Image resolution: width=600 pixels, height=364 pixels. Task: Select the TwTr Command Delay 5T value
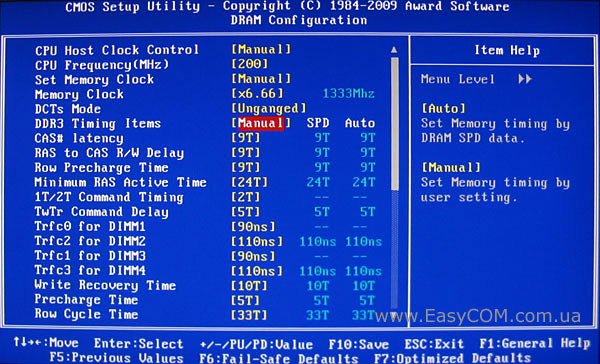coord(246,212)
